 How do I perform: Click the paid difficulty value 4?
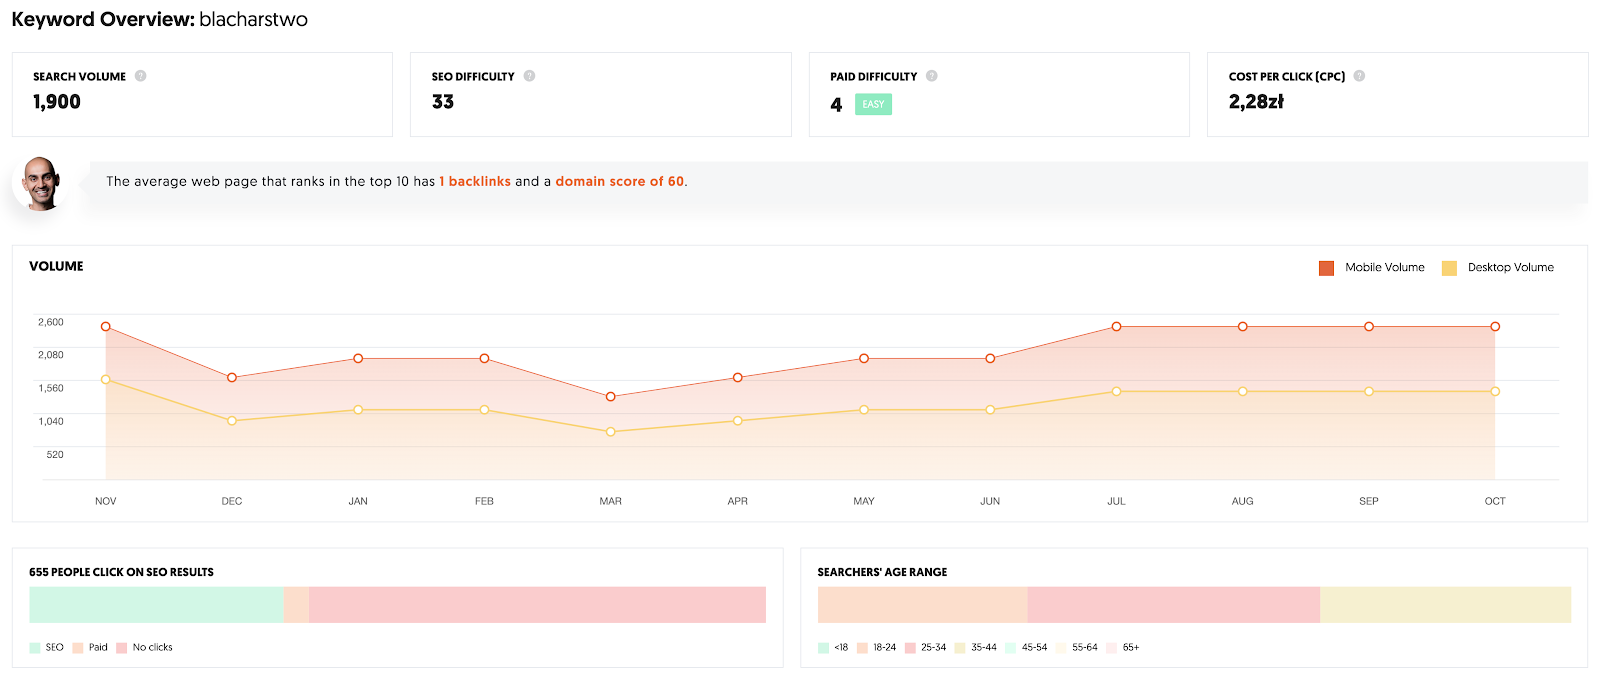tap(836, 105)
